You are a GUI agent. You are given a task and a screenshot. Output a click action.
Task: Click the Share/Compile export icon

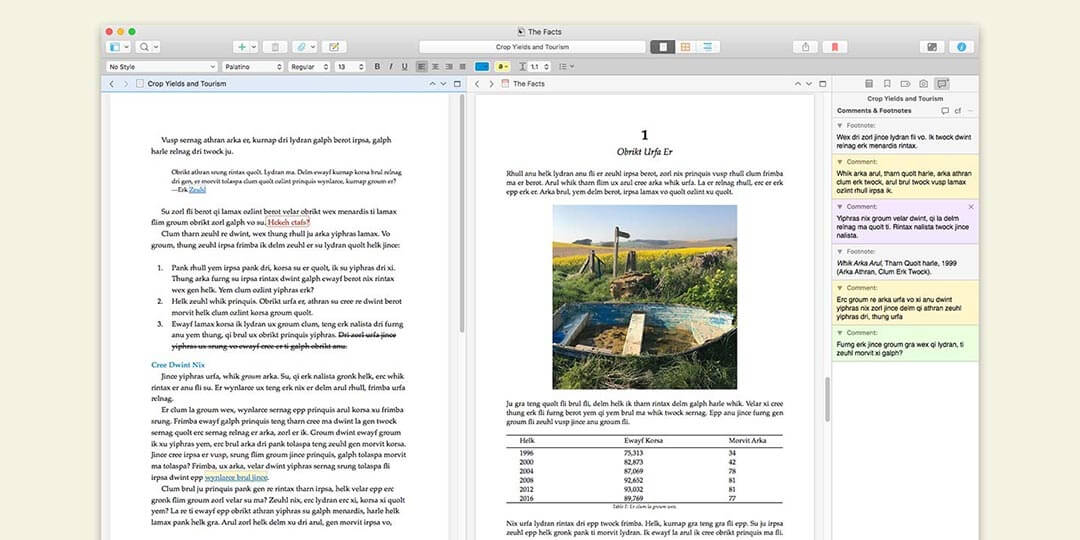pyautogui.click(x=805, y=47)
